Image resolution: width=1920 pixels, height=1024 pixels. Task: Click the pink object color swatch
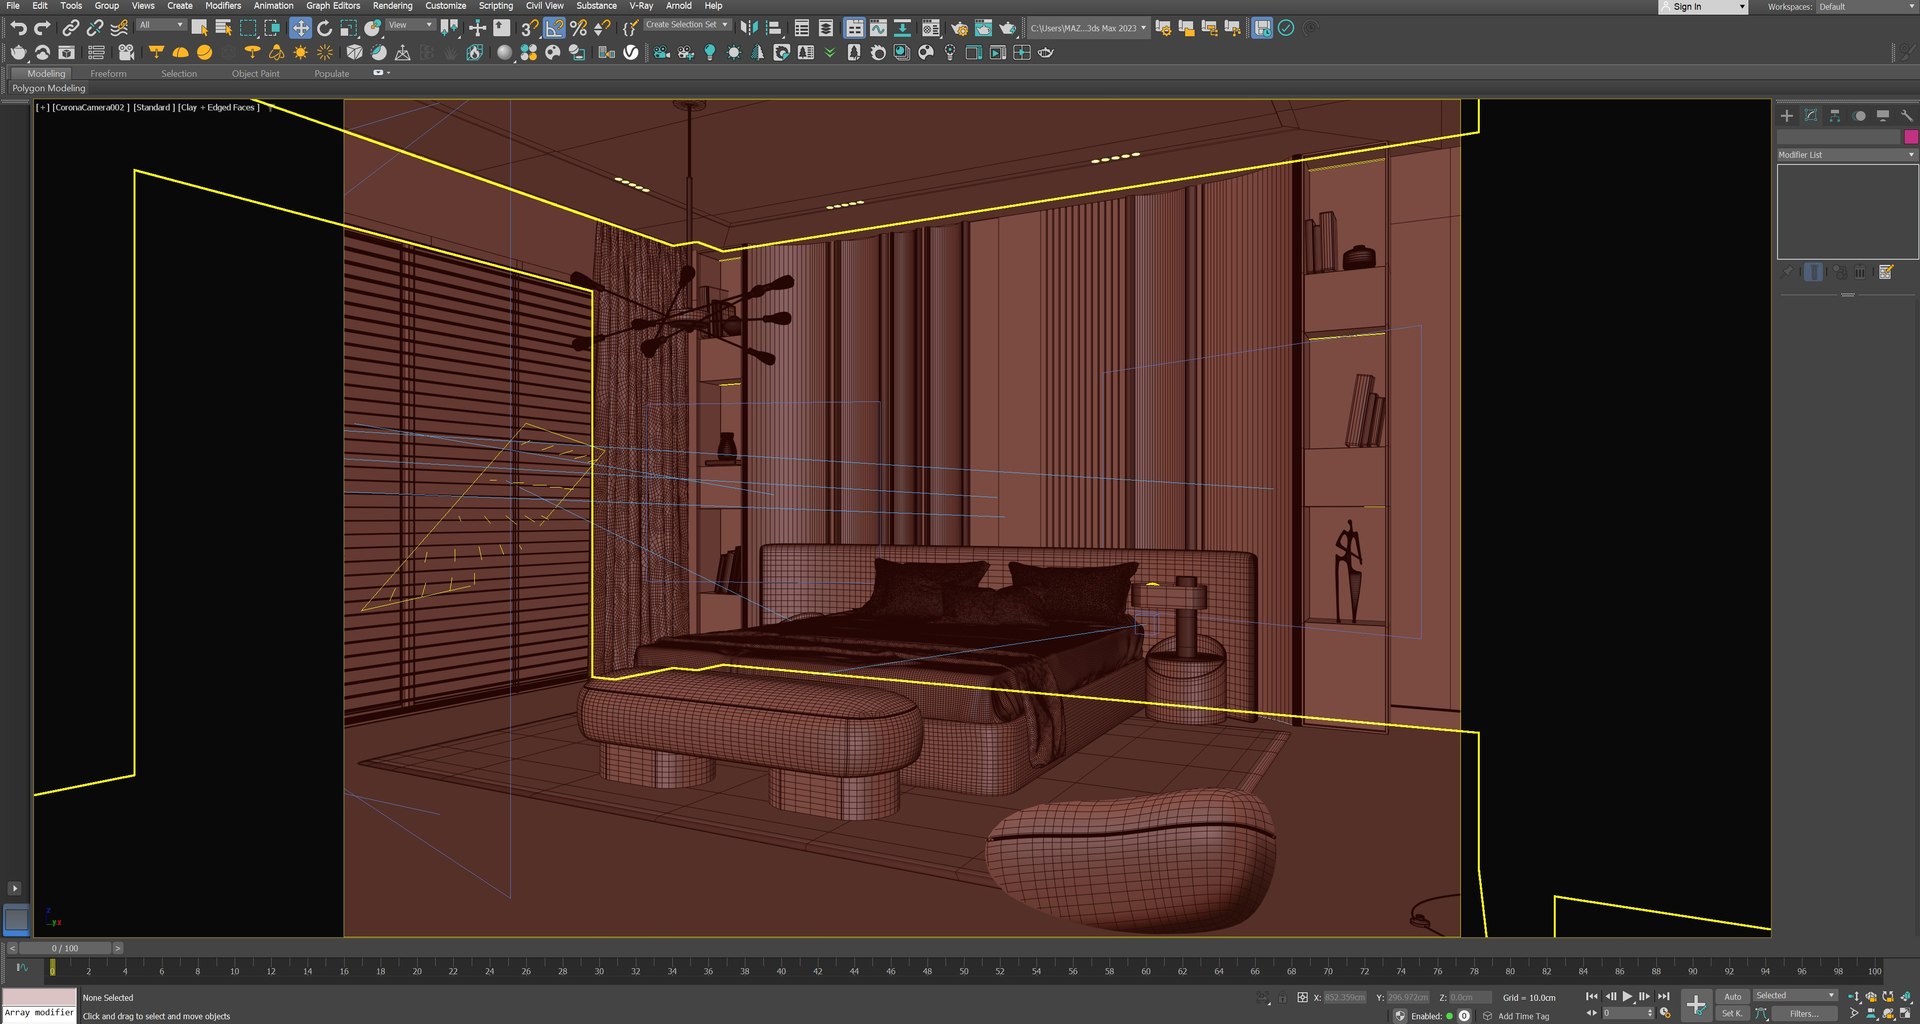coord(1911,137)
